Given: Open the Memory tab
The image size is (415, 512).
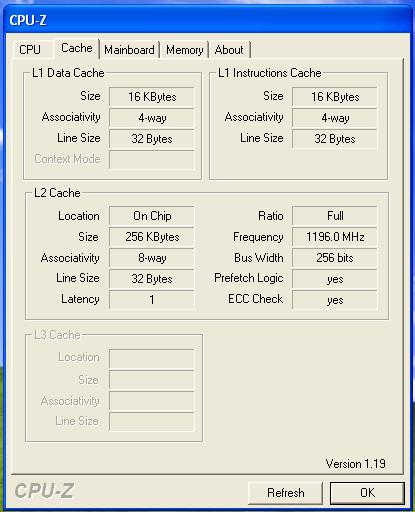Looking at the screenshot, I should pos(185,50).
